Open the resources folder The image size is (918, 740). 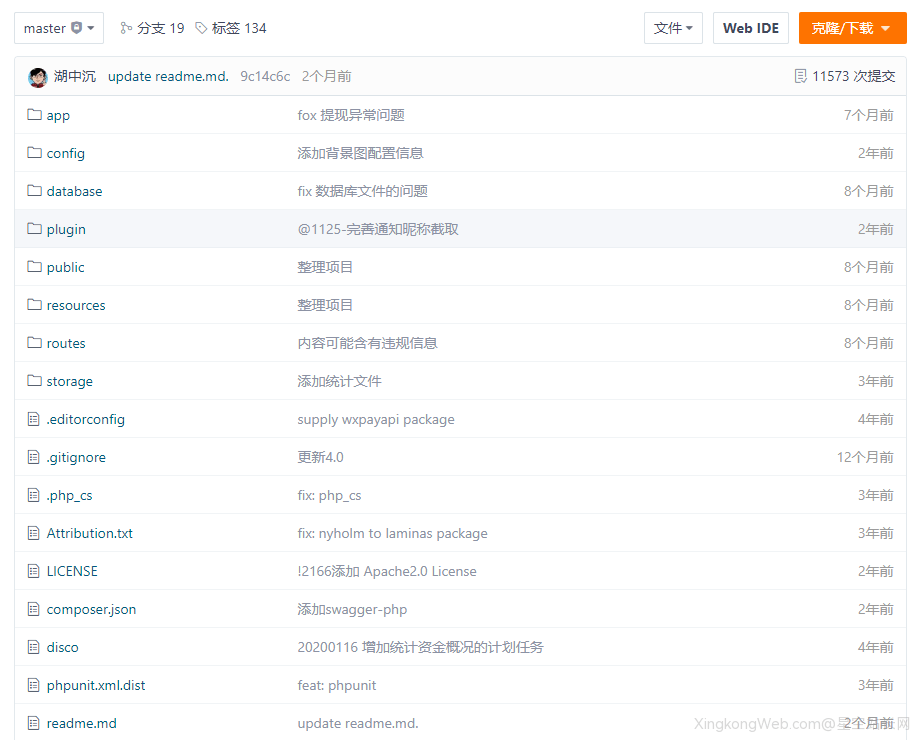[76, 306]
